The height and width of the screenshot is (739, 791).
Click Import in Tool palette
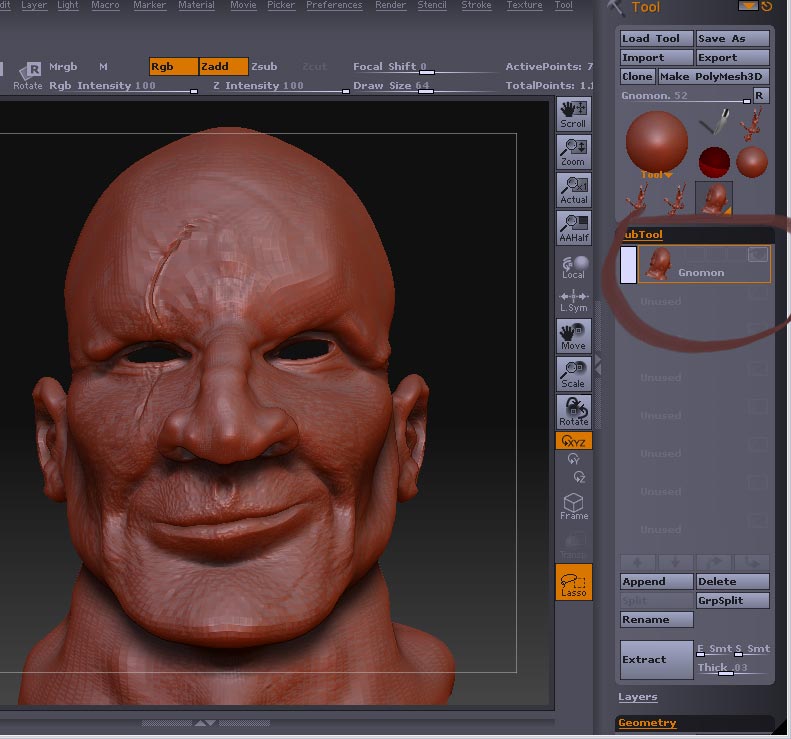click(x=656, y=58)
